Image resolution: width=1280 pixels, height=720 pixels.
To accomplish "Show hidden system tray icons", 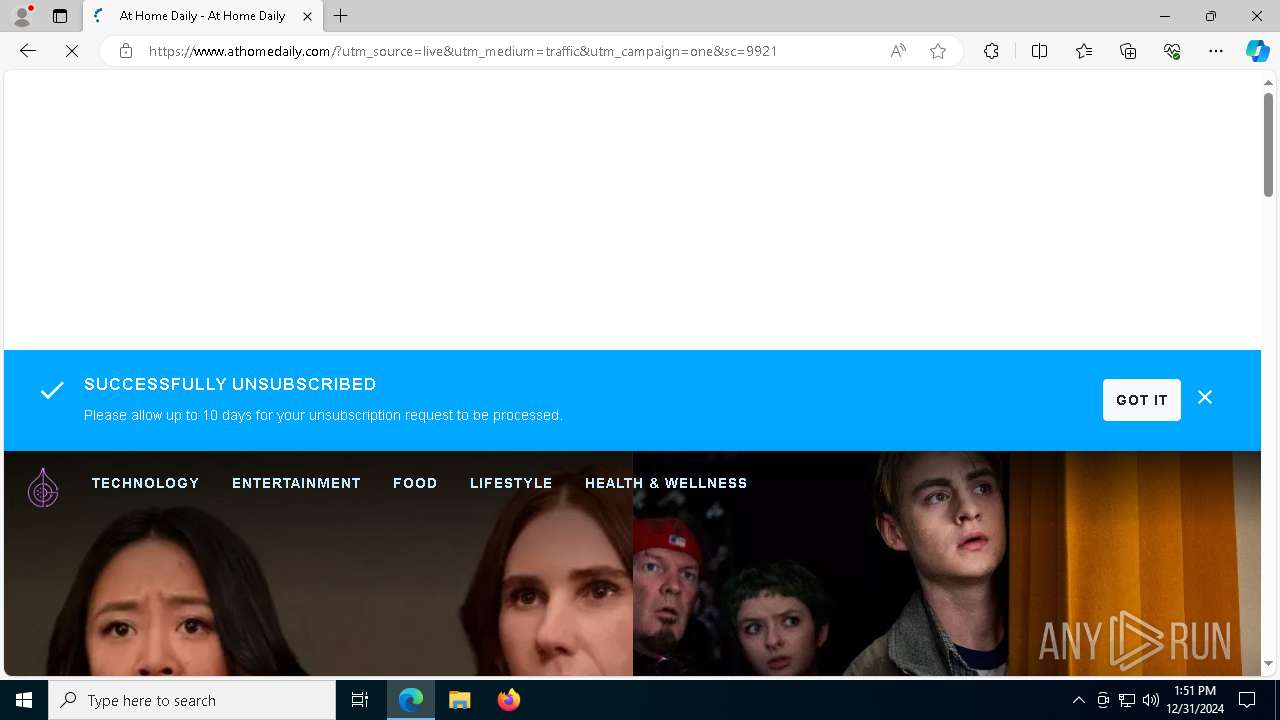I will [1078, 700].
